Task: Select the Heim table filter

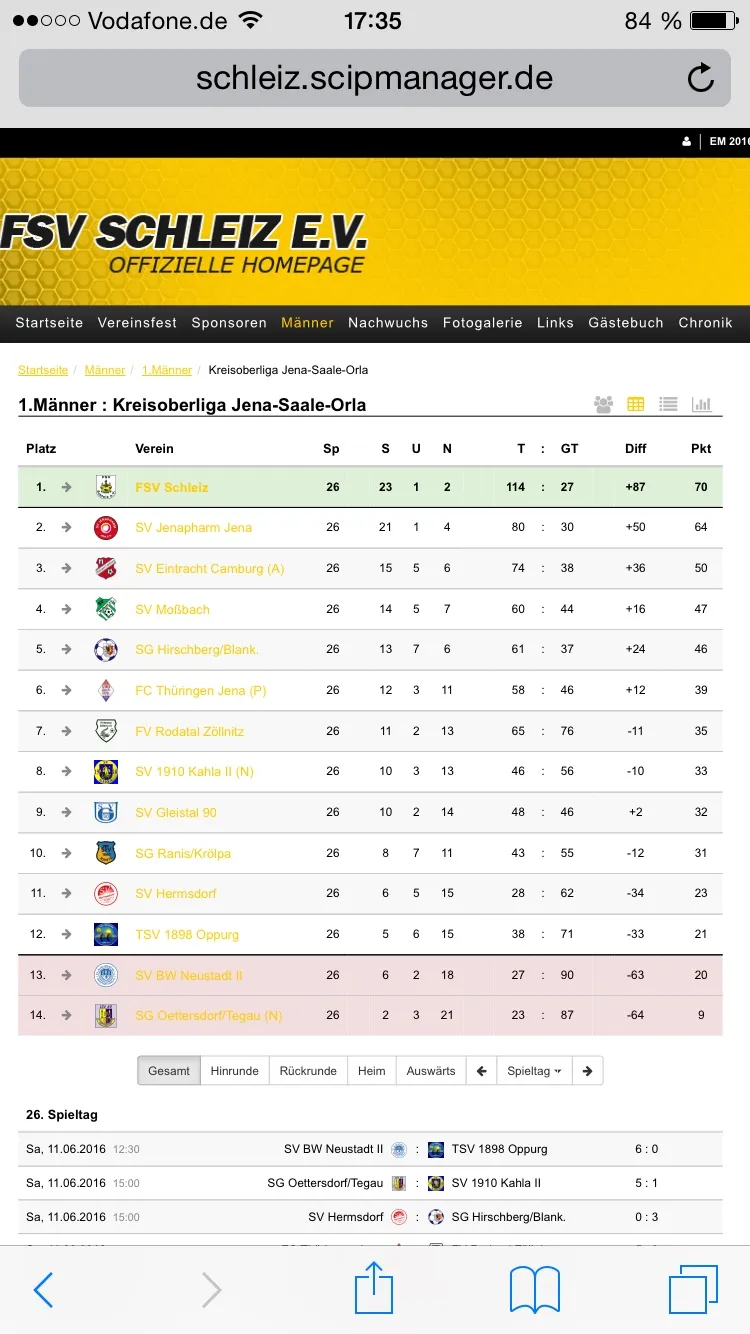Action: (x=372, y=1071)
